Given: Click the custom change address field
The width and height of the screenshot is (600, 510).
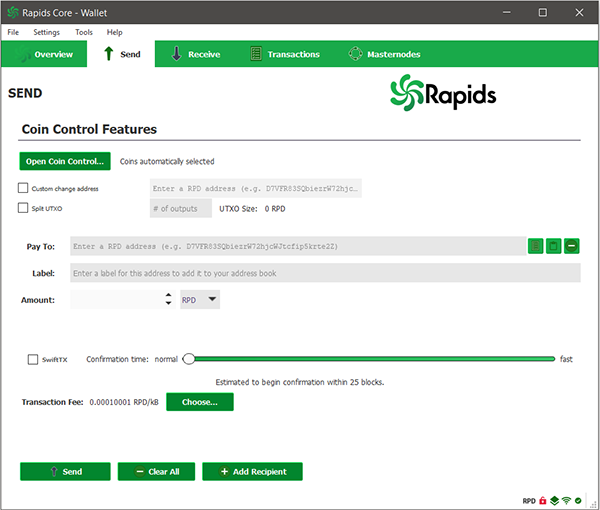Looking at the screenshot, I should (256, 188).
